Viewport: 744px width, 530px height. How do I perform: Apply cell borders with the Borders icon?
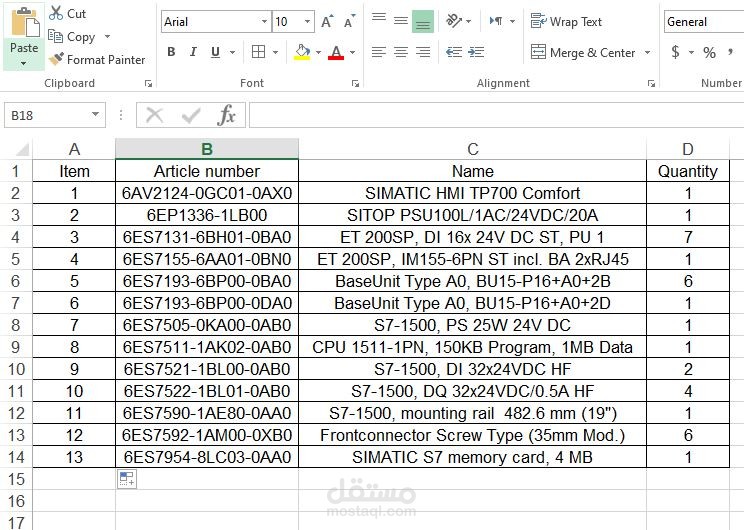259,52
